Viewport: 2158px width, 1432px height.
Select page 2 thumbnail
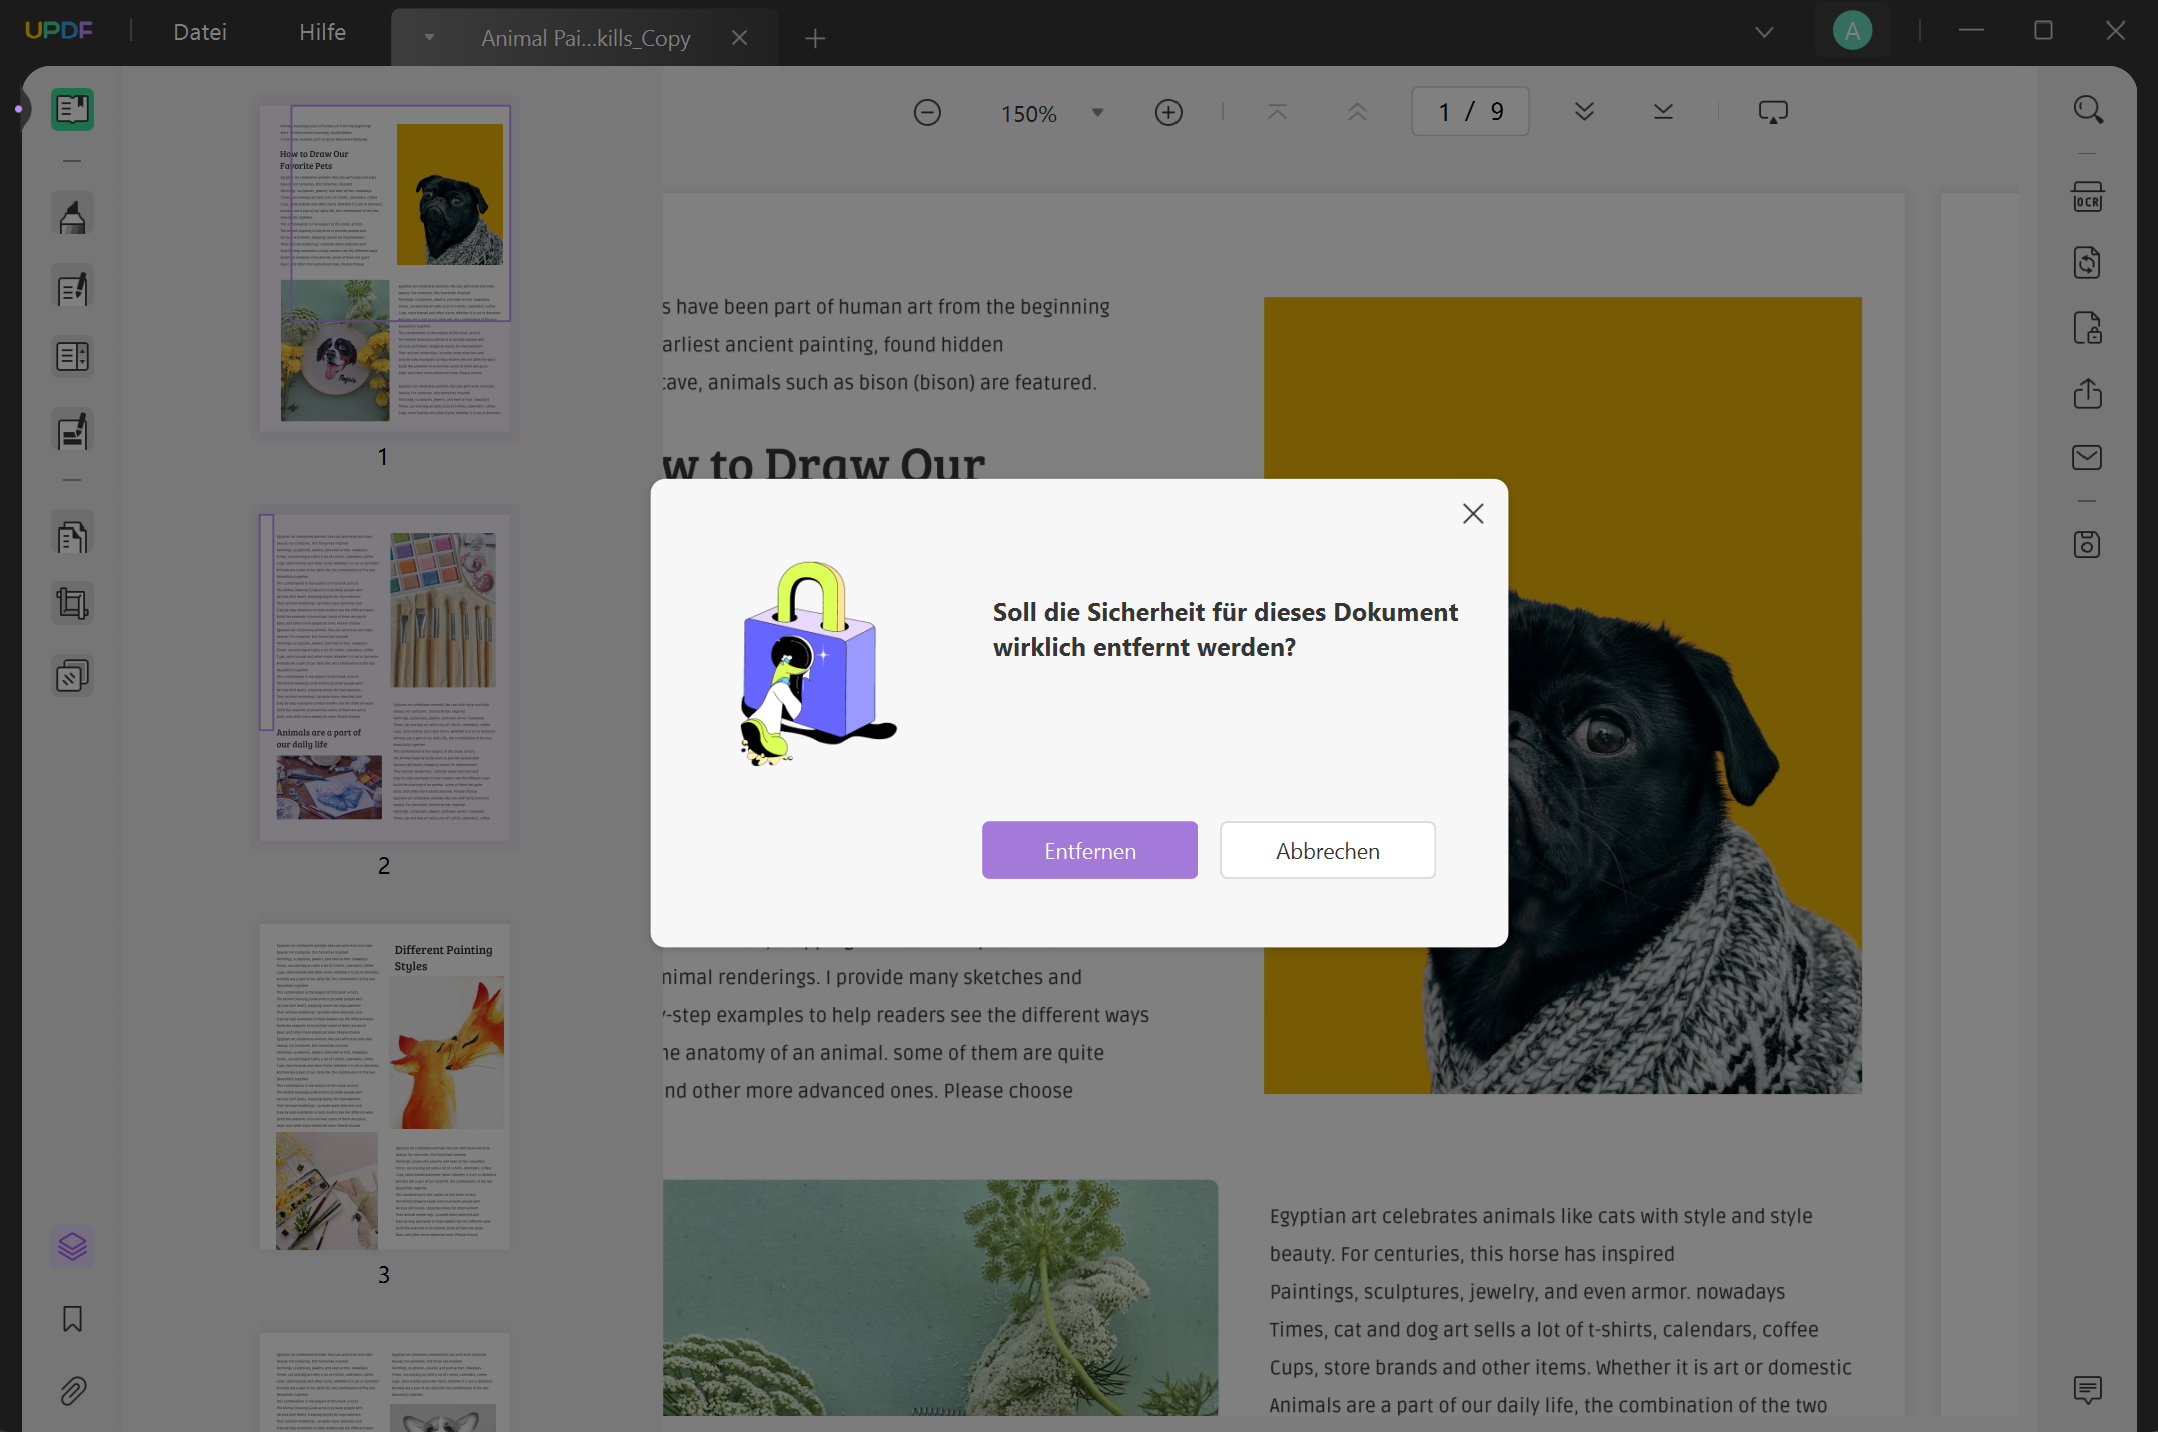point(384,677)
